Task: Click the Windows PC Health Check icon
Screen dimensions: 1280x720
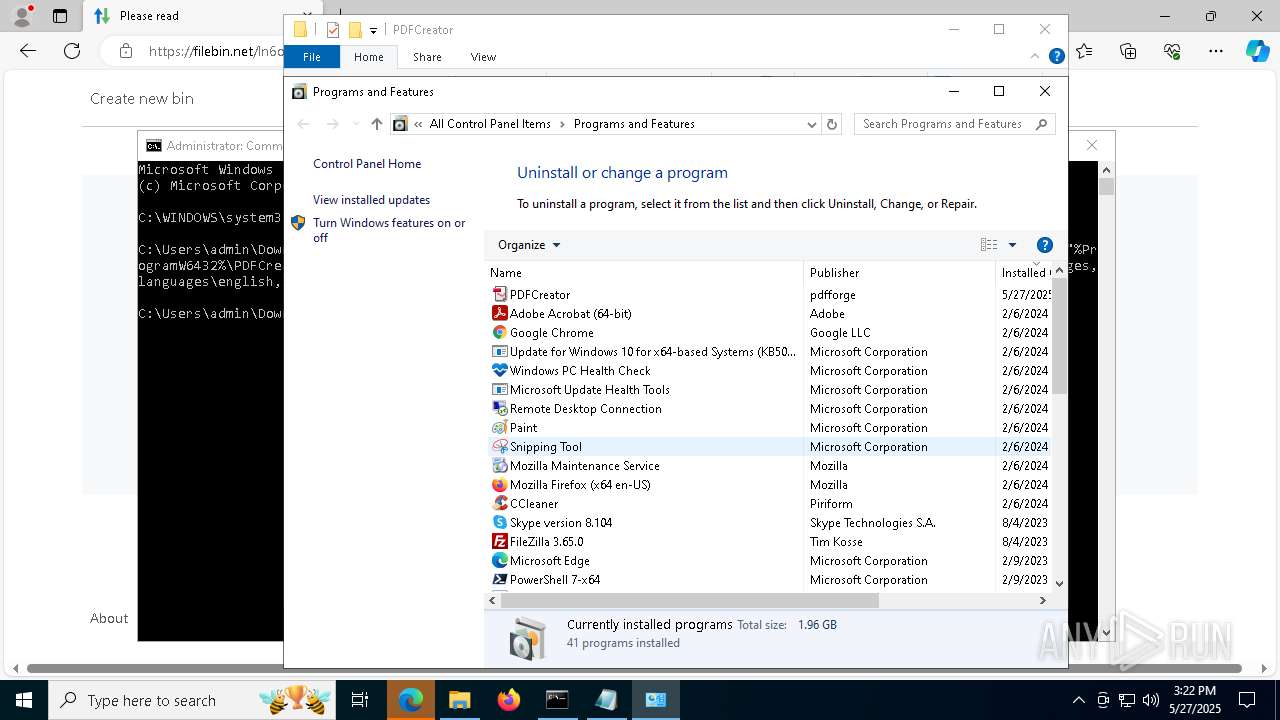Action: coord(500,370)
